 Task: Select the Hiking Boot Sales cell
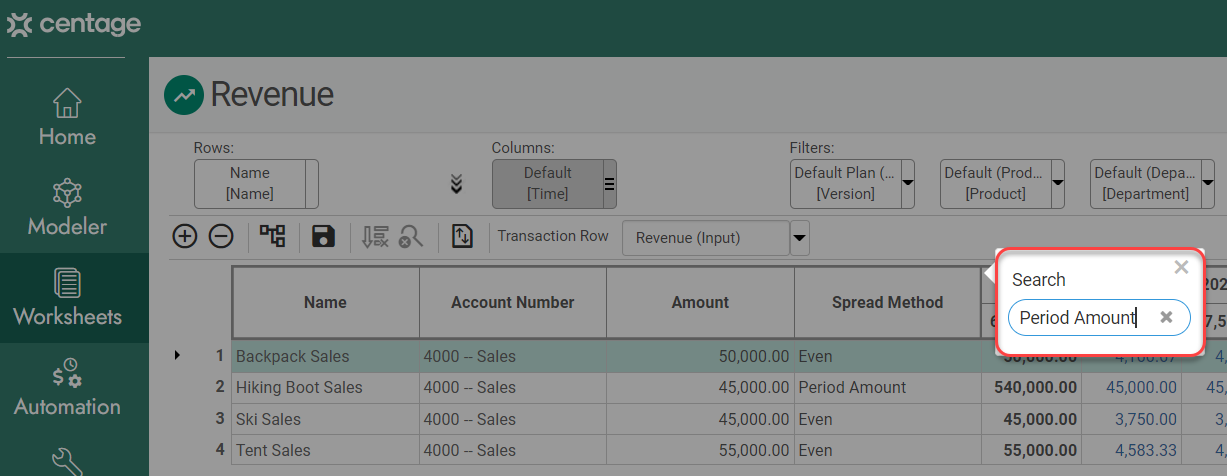(325, 387)
